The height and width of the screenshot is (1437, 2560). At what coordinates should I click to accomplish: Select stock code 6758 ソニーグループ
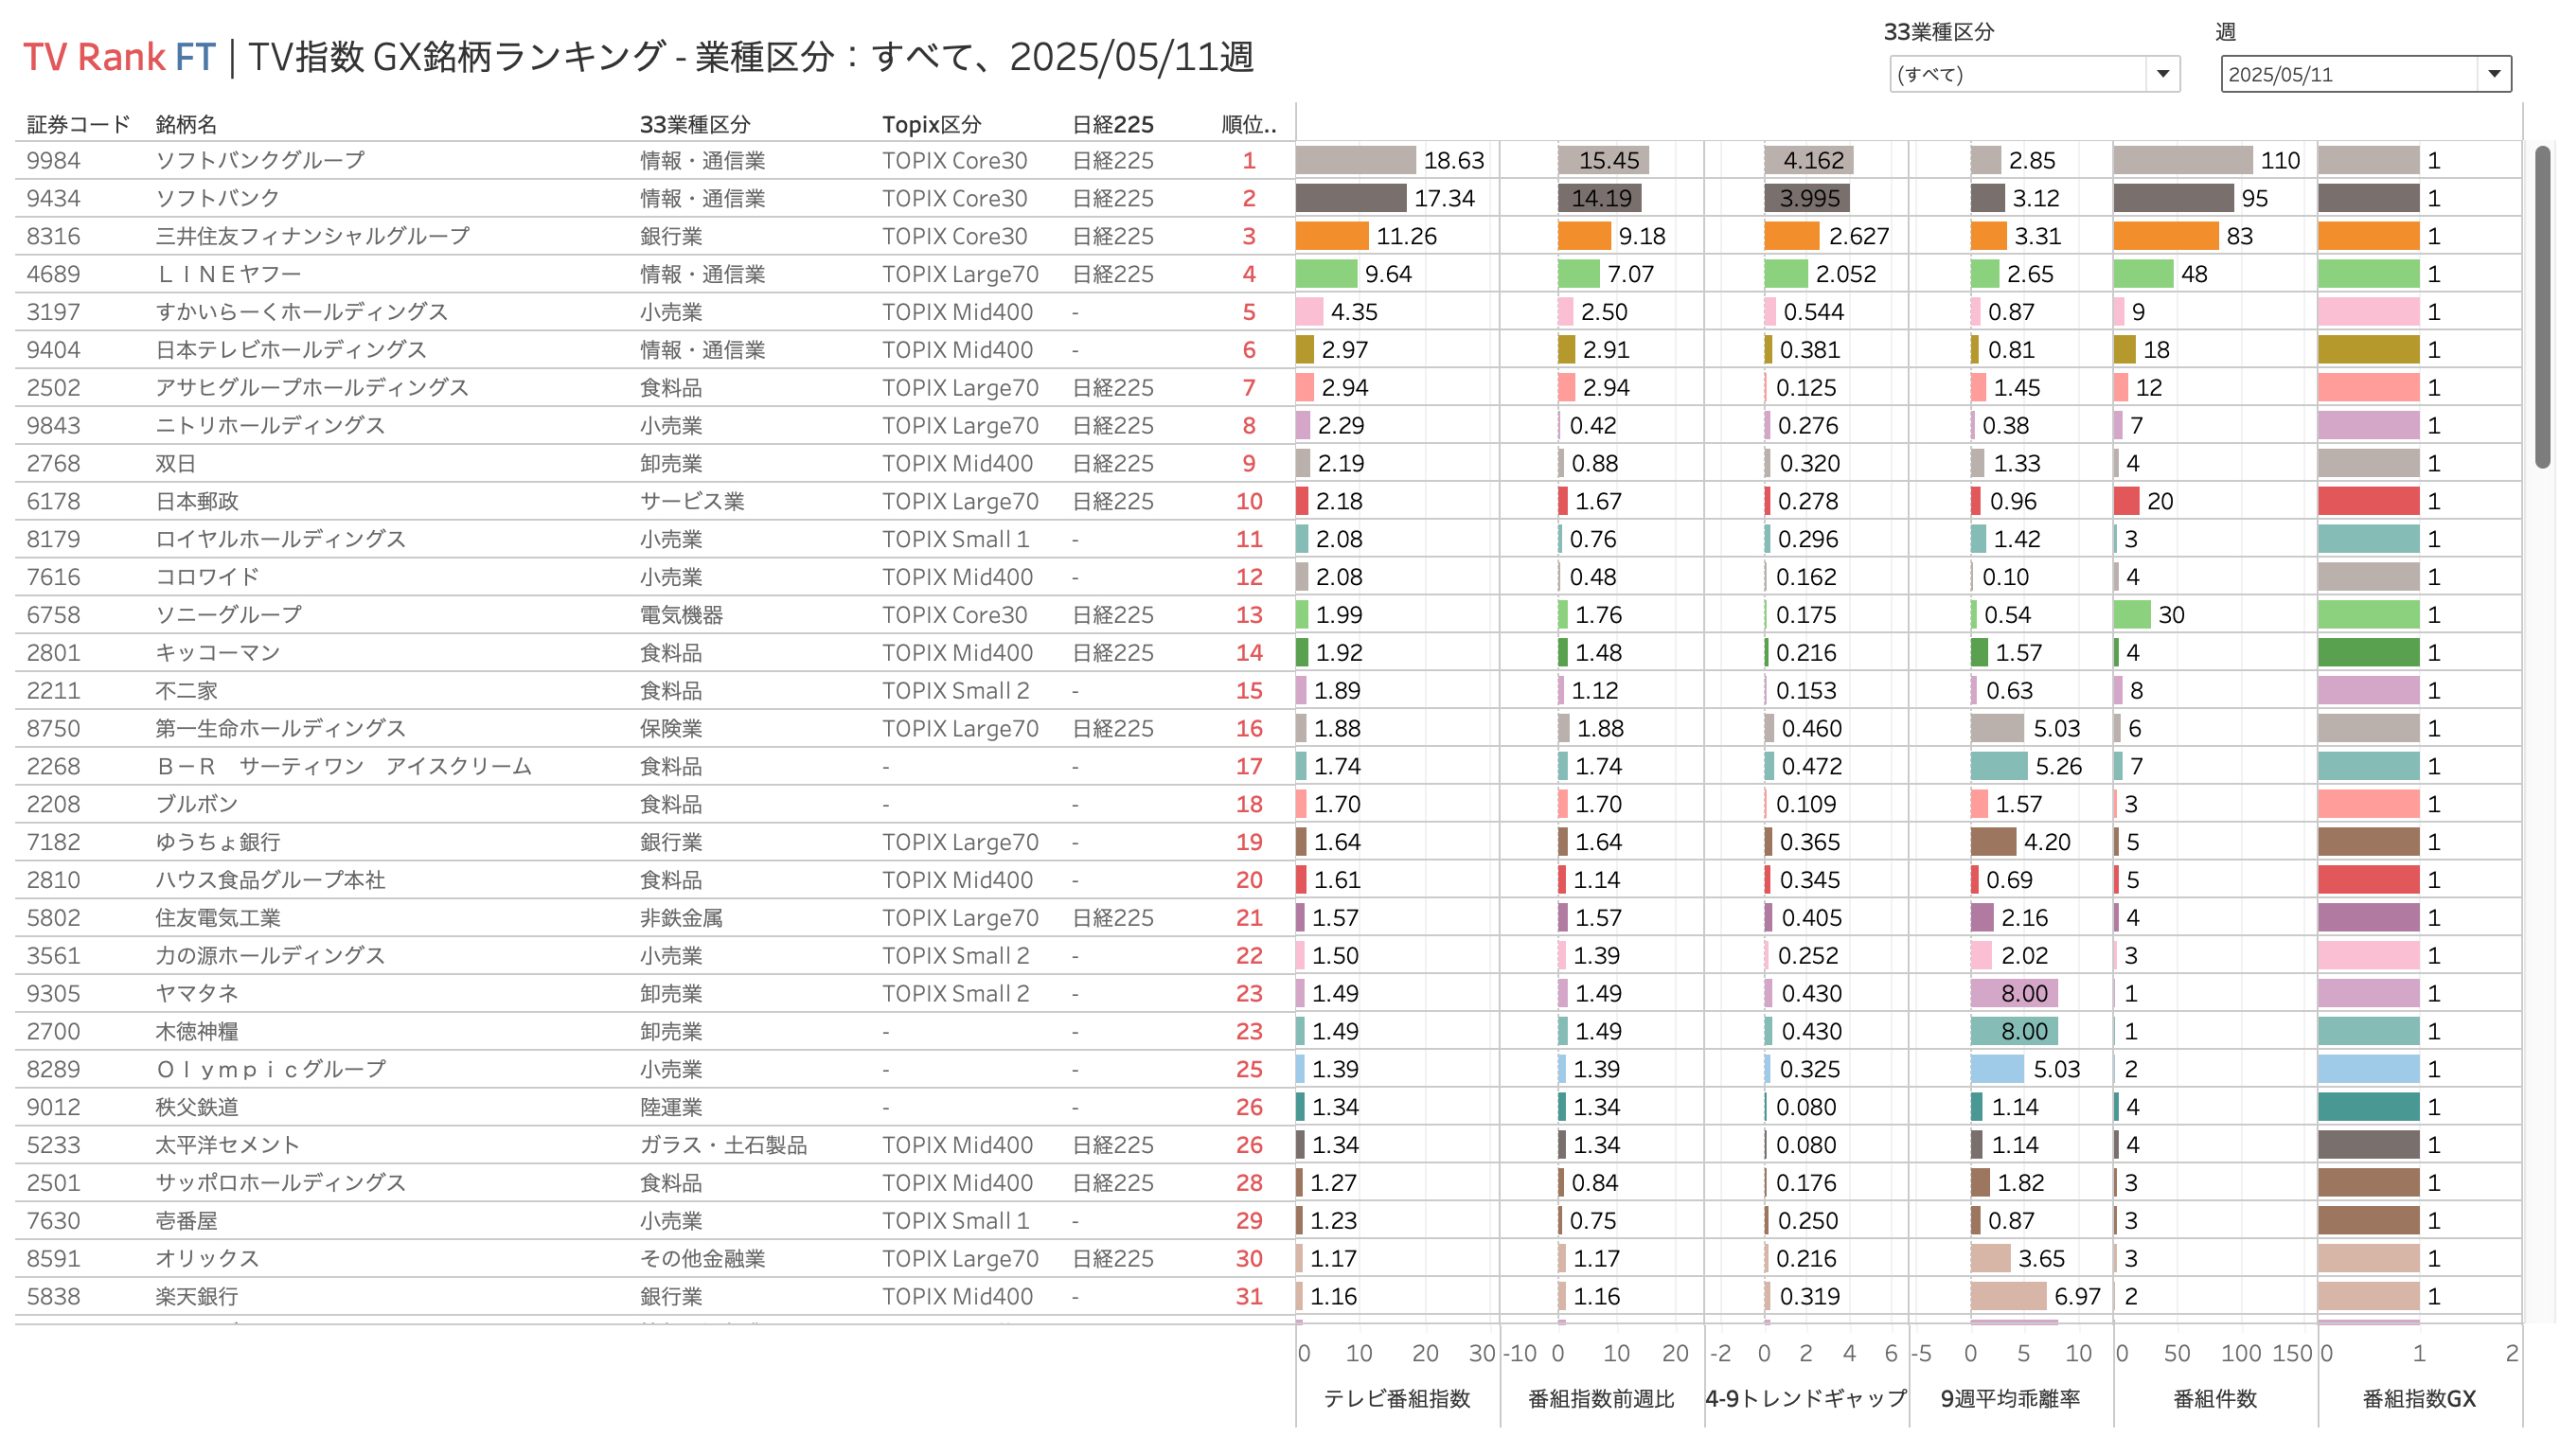coord(53,615)
